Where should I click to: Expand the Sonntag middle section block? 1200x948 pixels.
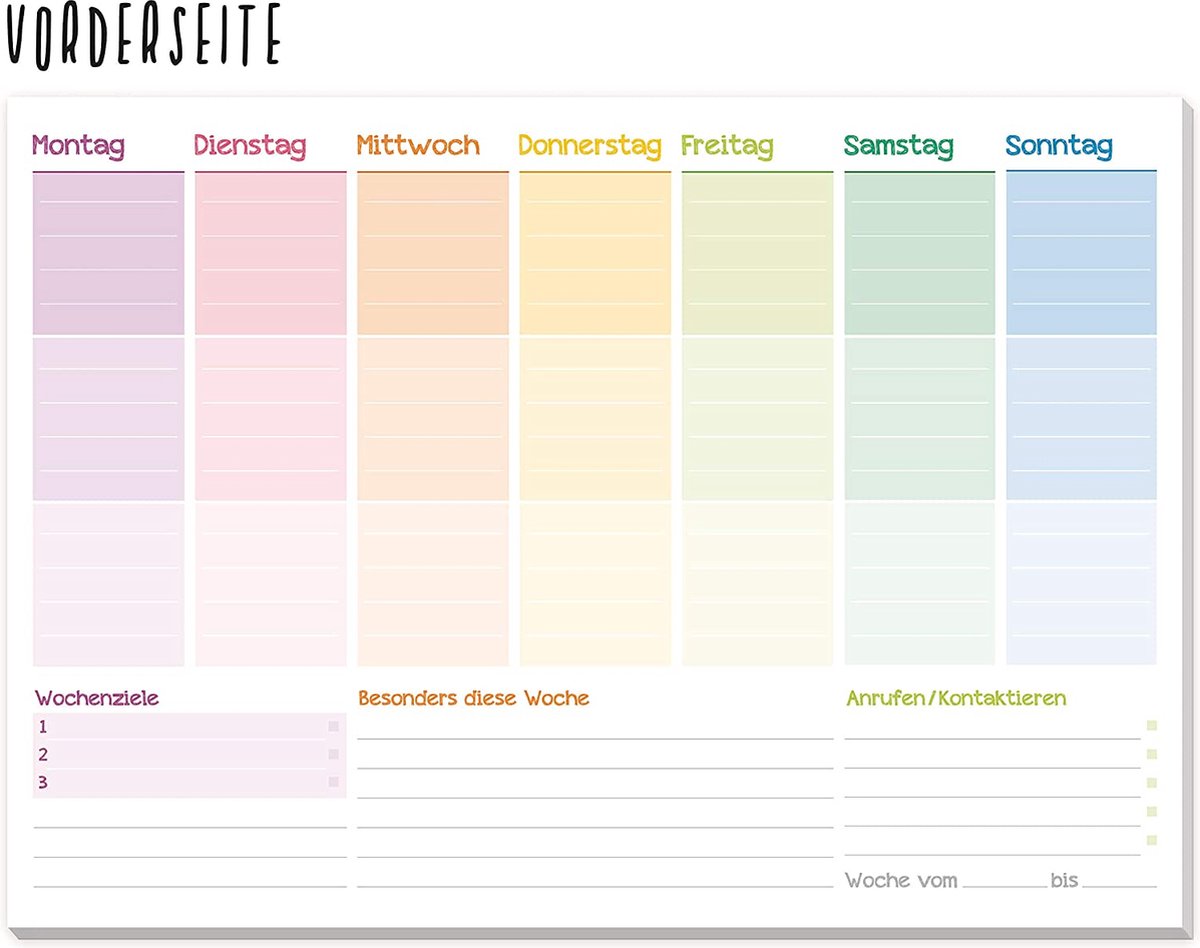(x=1081, y=415)
